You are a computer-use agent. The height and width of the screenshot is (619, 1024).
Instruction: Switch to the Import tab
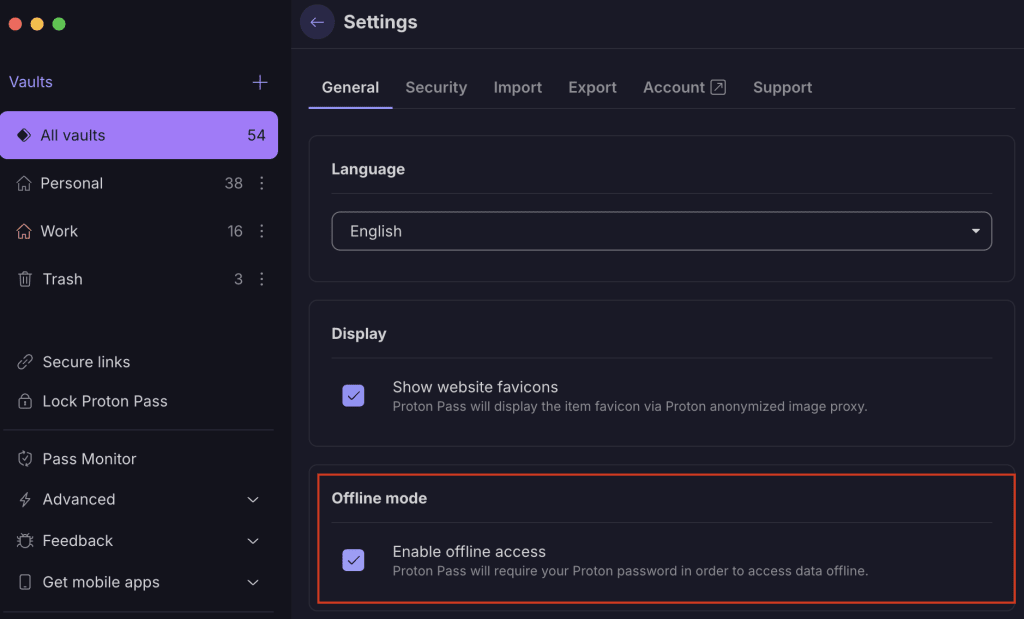(518, 88)
